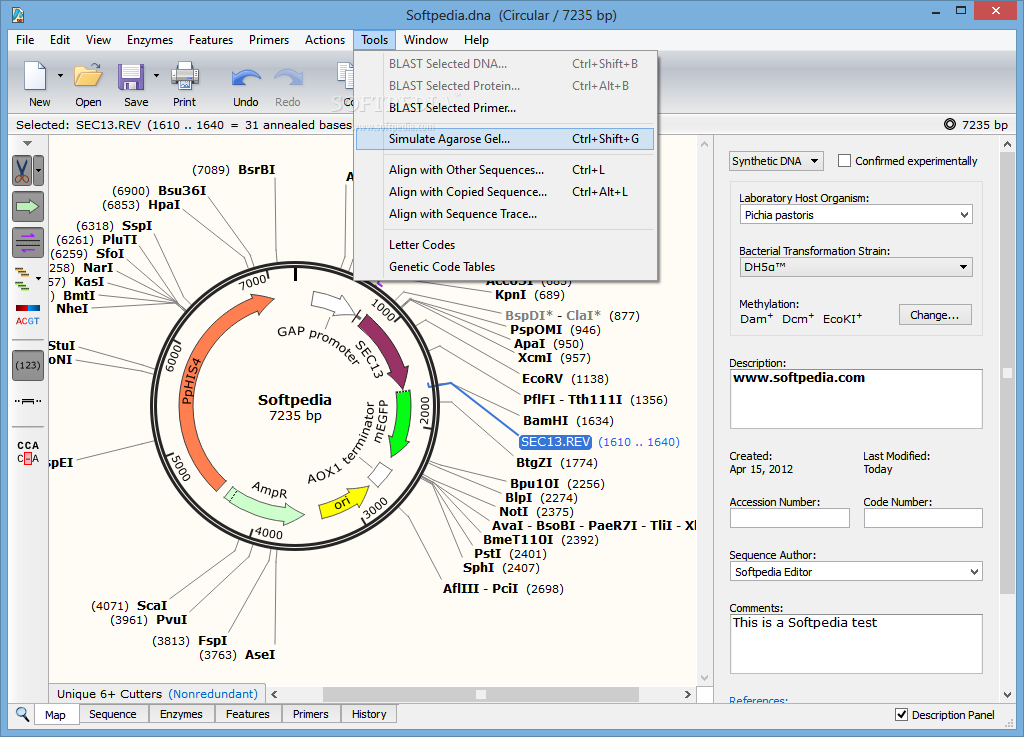Open the Save button dropdown arrow
This screenshot has height=737, width=1024.
coord(156,76)
